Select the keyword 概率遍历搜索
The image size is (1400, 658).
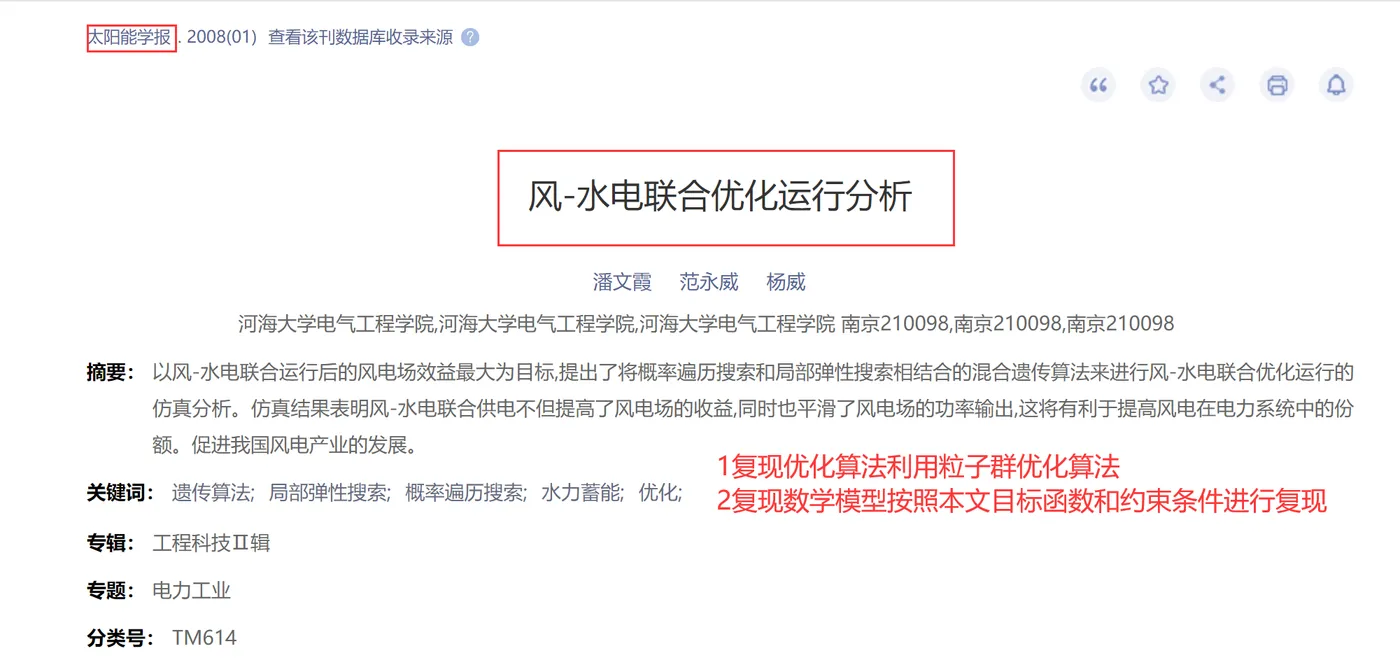coord(466,493)
